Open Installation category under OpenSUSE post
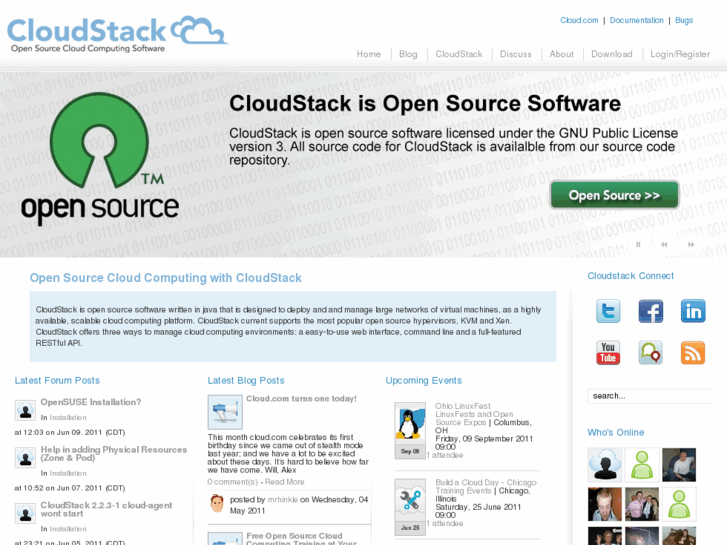Viewport: 727px width, 545px height. pos(68,417)
